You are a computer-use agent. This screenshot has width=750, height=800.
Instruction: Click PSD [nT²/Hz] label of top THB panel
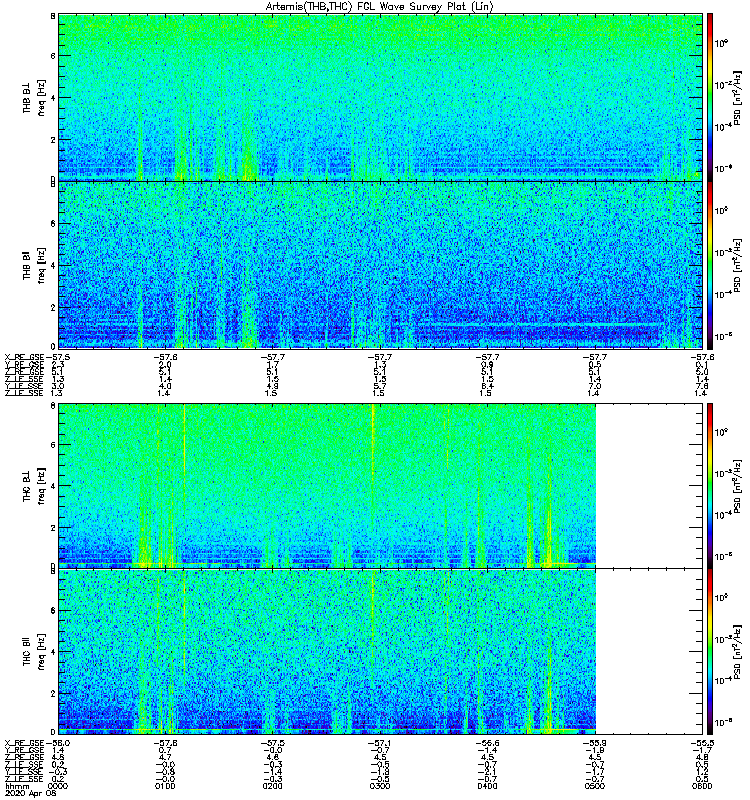pos(738,97)
